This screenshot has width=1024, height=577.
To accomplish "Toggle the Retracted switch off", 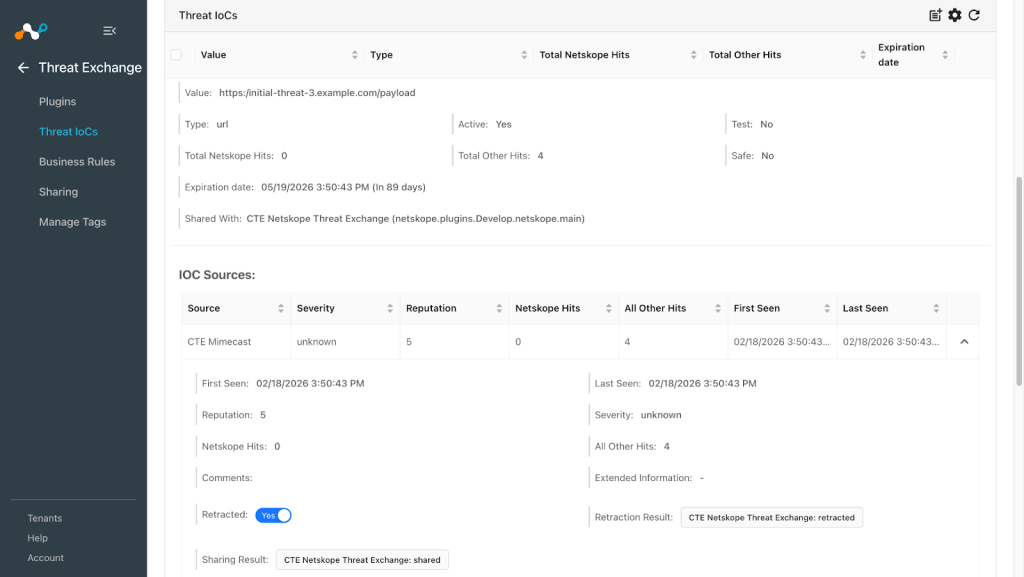I will coord(273,515).
